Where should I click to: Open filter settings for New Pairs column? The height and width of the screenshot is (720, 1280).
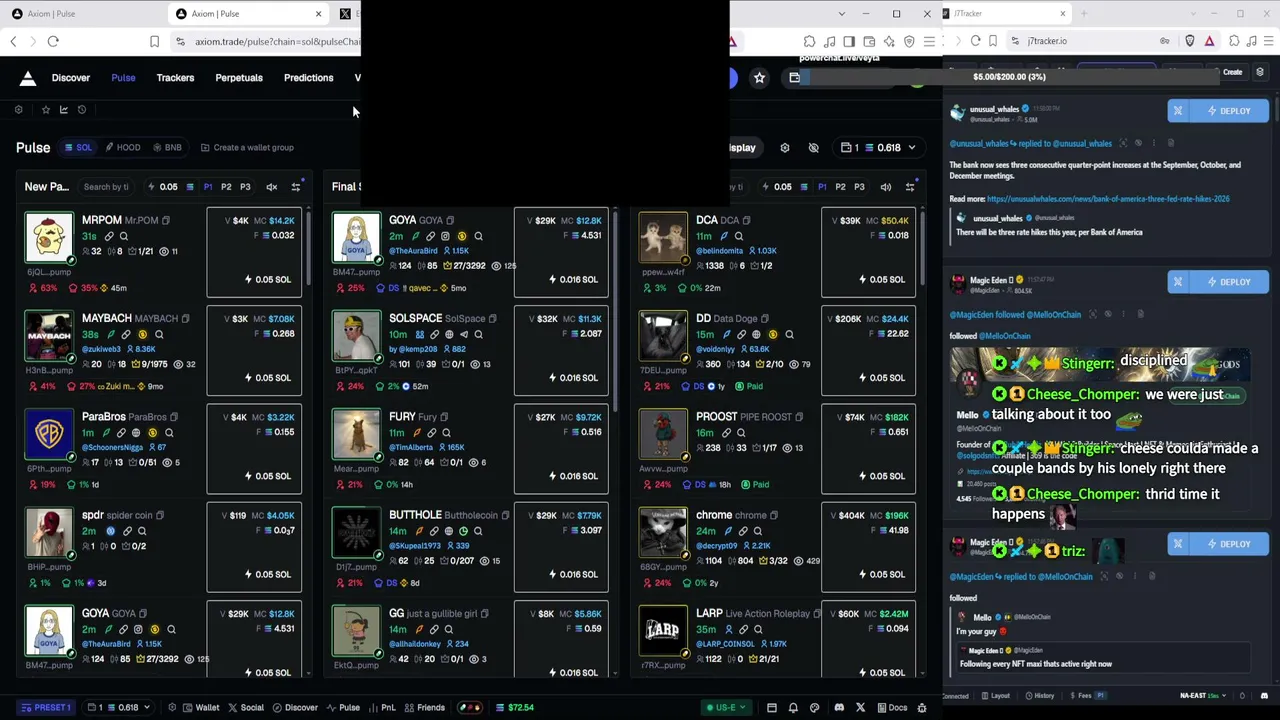coord(296,187)
